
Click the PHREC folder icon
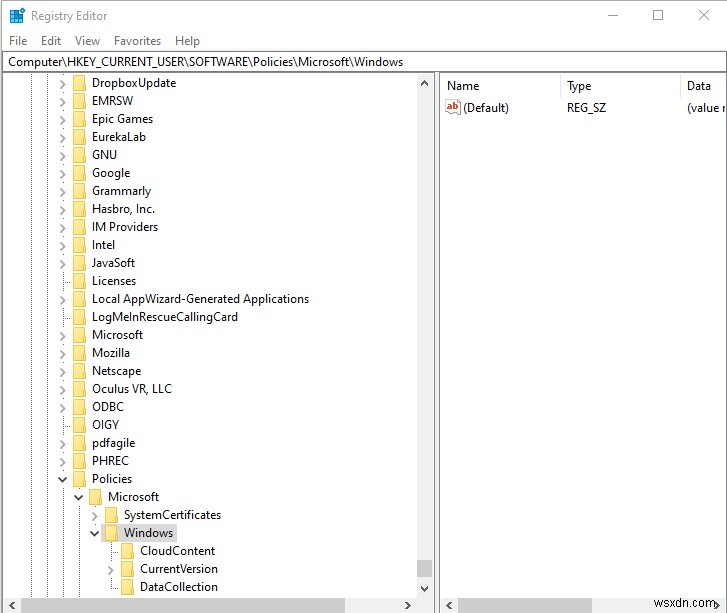pos(80,461)
